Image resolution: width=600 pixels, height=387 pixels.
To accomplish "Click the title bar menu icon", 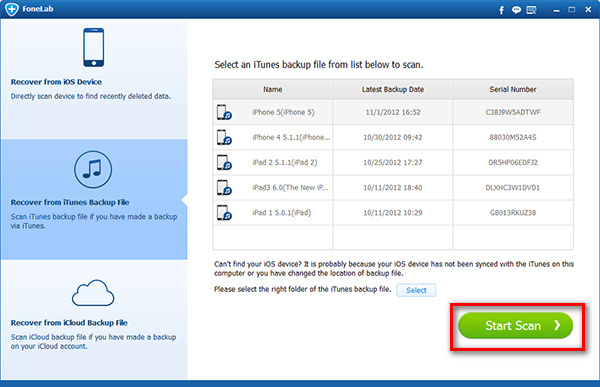I will (x=532, y=10).
